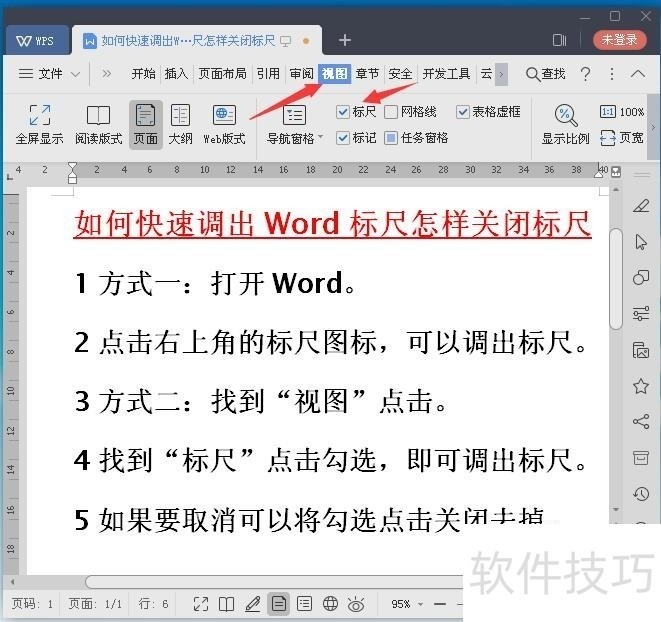This screenshot has width=661, height=622.
Task: Open the zoom percentage 95% dropdown
Action: pyautogui.click(x=420, y=604)
